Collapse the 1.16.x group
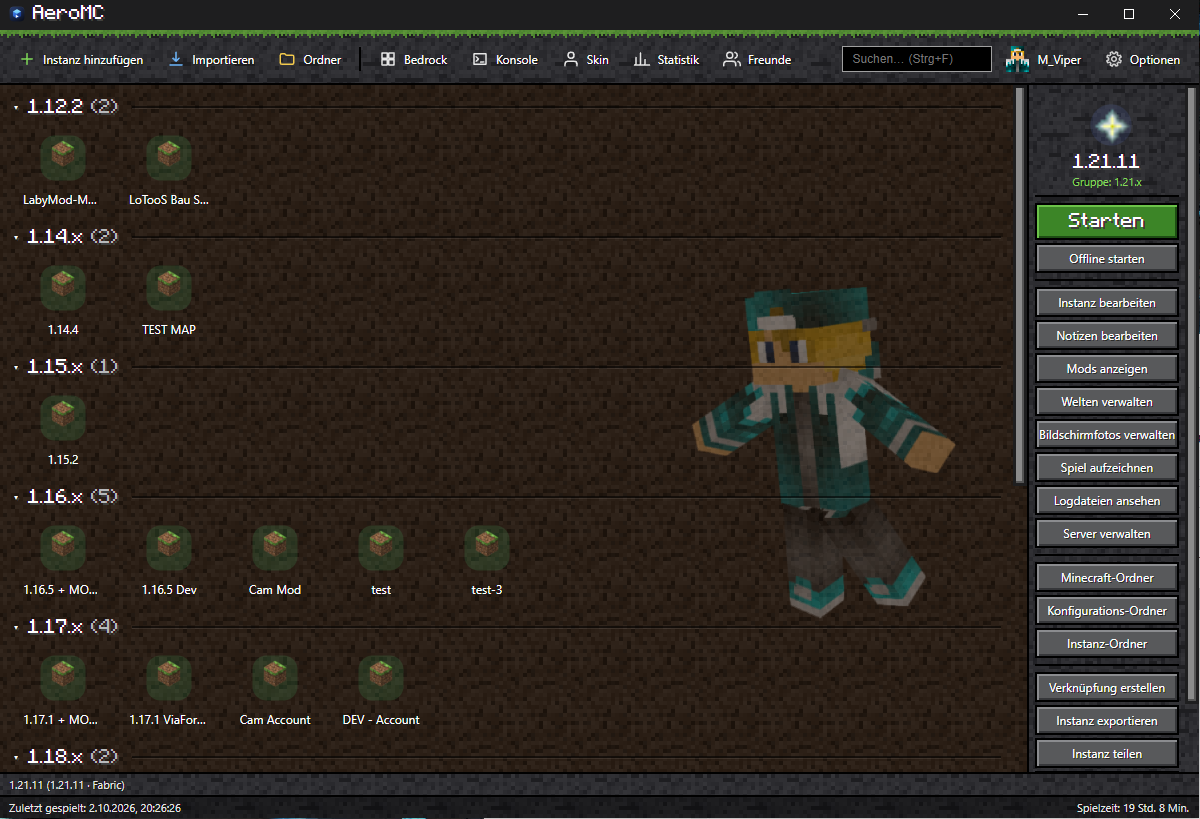Image resolution: width=1200 pixels, height=819 pixels. [x=17, y=497]
